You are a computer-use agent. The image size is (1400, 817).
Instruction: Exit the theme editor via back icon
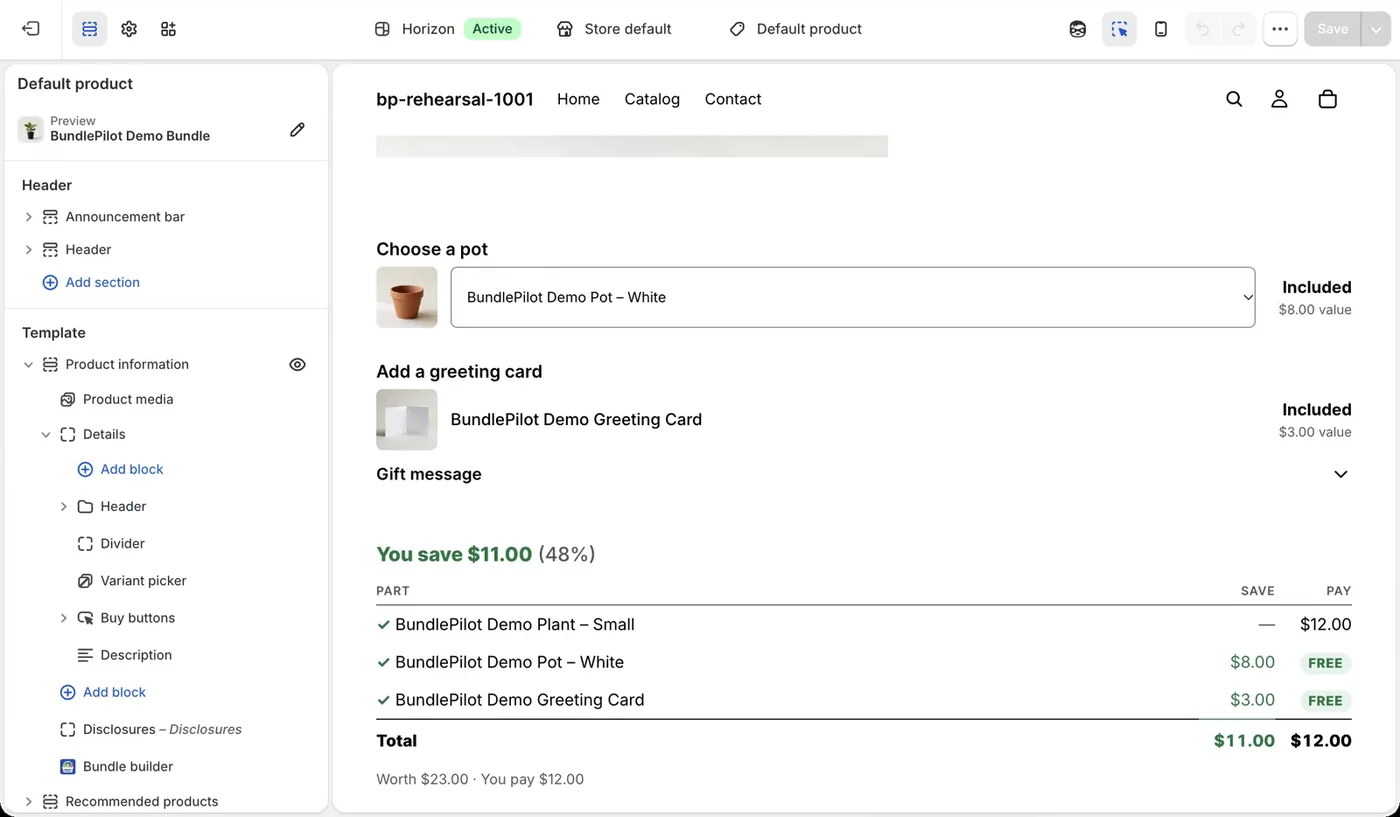[x=31, y=29]
